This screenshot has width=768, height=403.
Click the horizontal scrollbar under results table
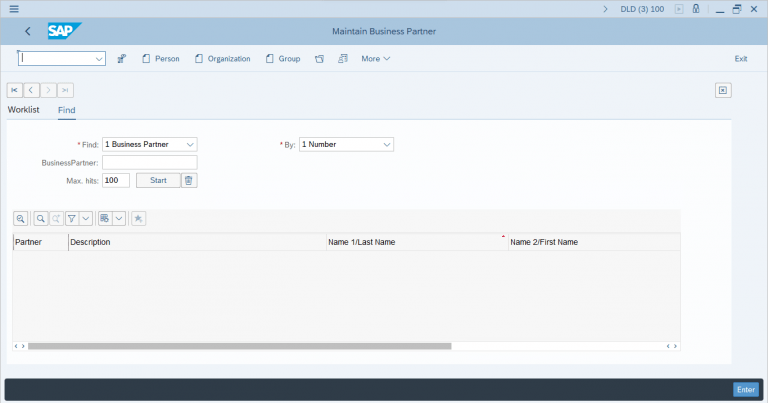point(240,346)
